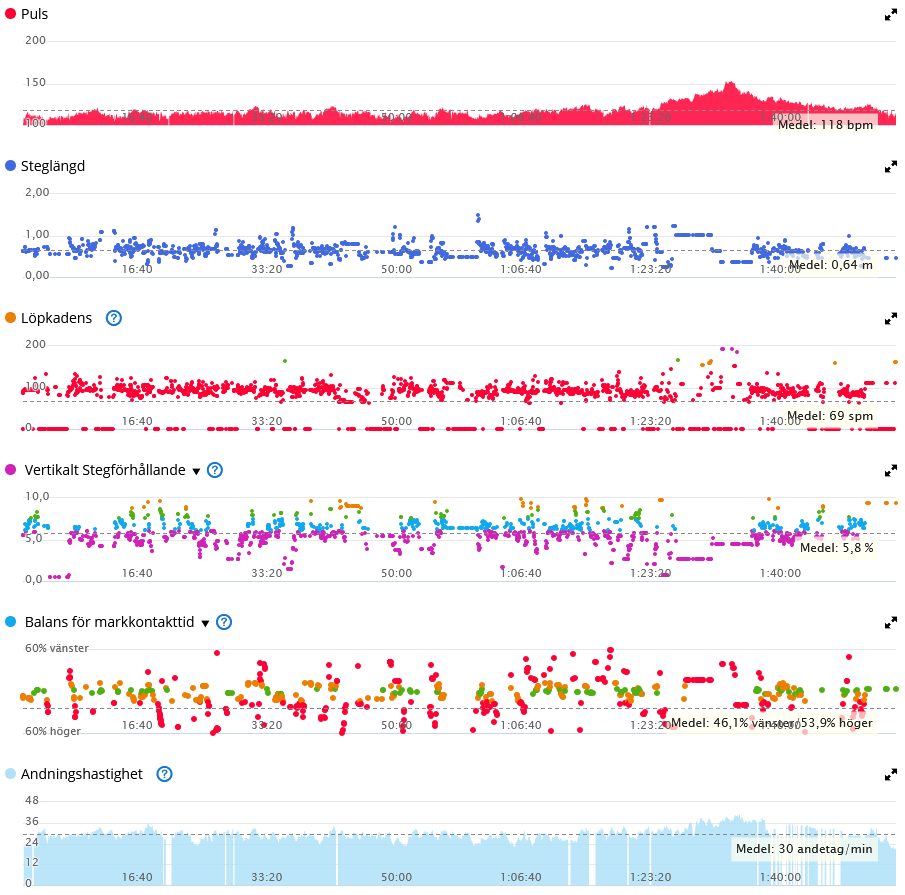Expand the Steglängd chart to fullscreen
This screenshot has width=905, height=895.
[891, 167]
